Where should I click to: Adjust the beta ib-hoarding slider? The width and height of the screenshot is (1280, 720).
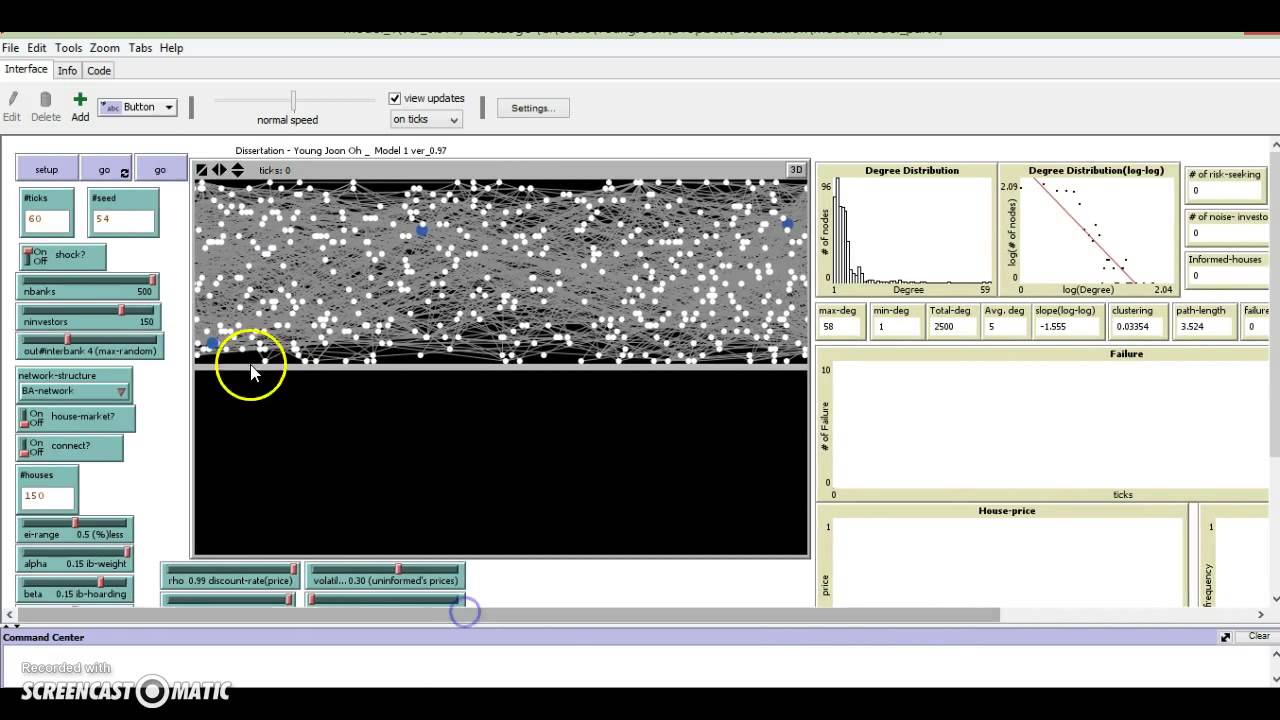(74, 588)
